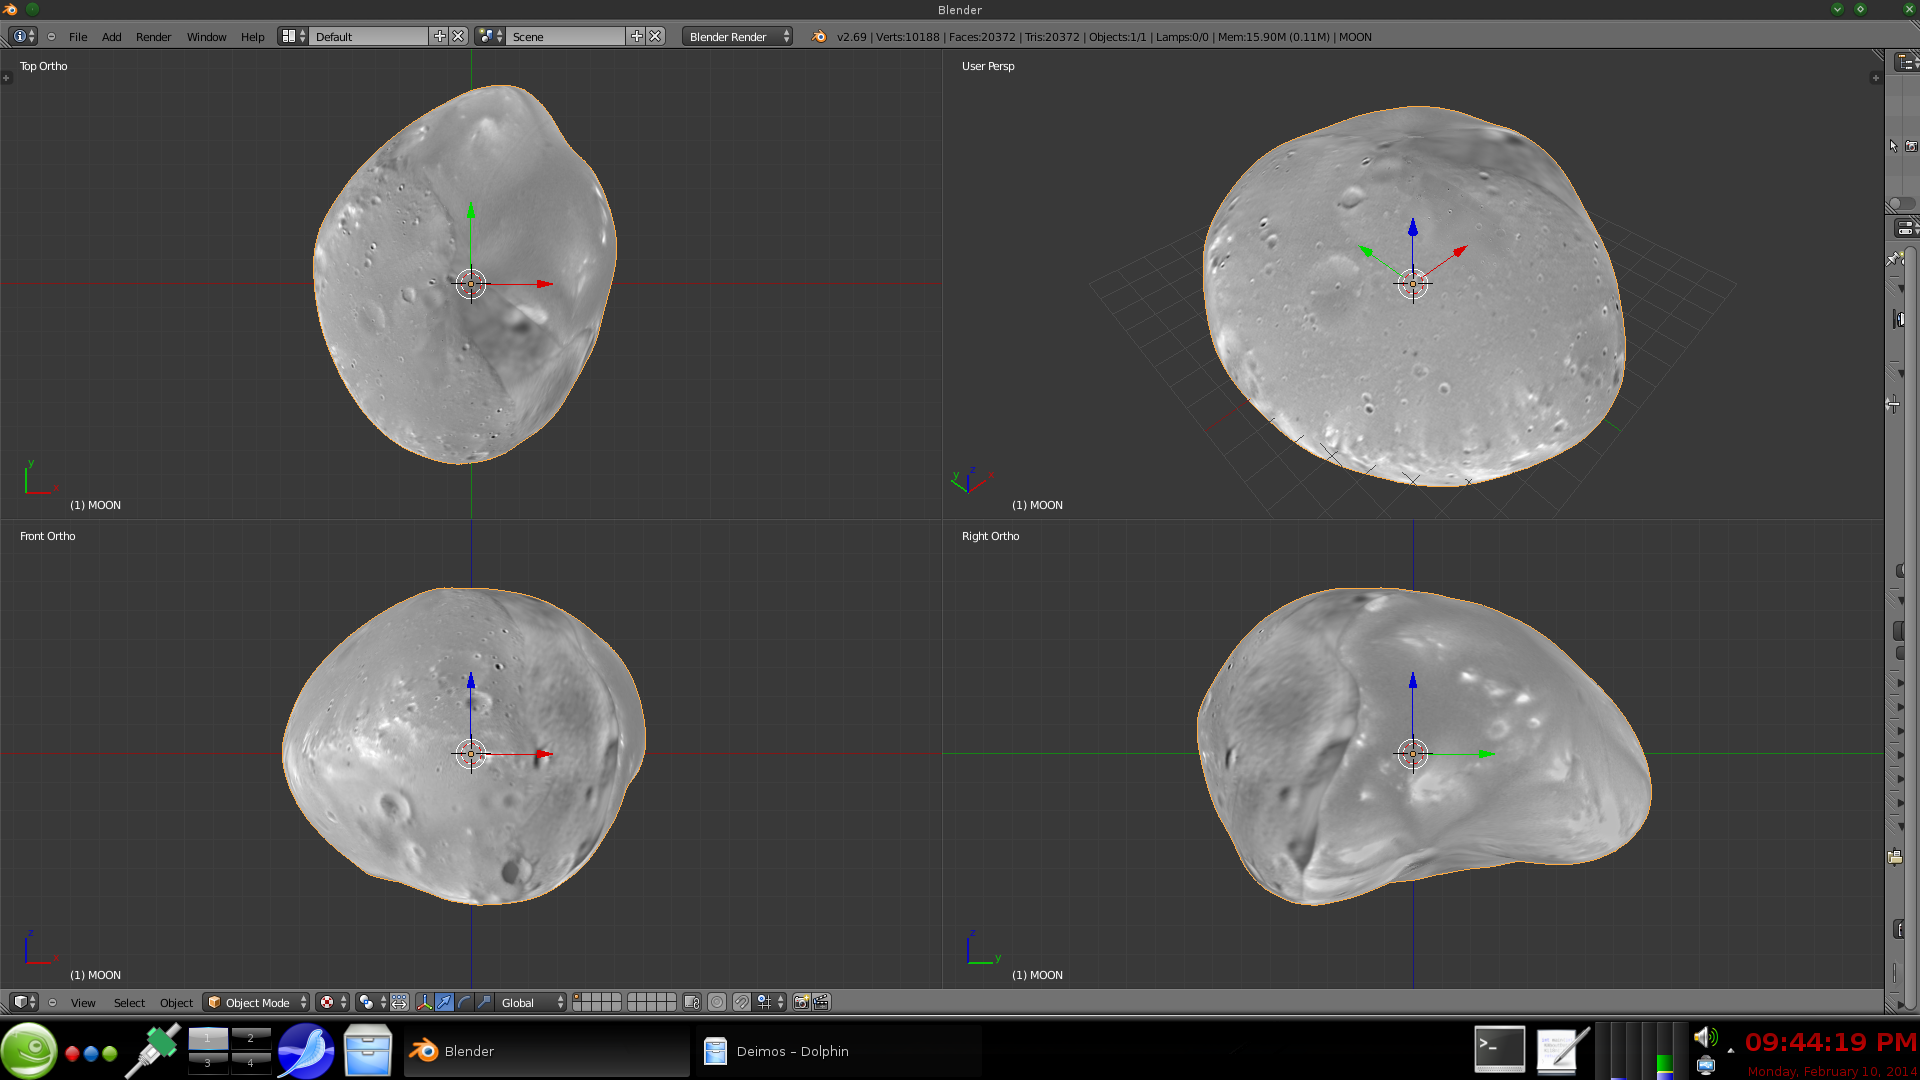This screenshot has height=1080, width=1920.
Task: Click the Default screen layout name field
Action: pos(369,36)
